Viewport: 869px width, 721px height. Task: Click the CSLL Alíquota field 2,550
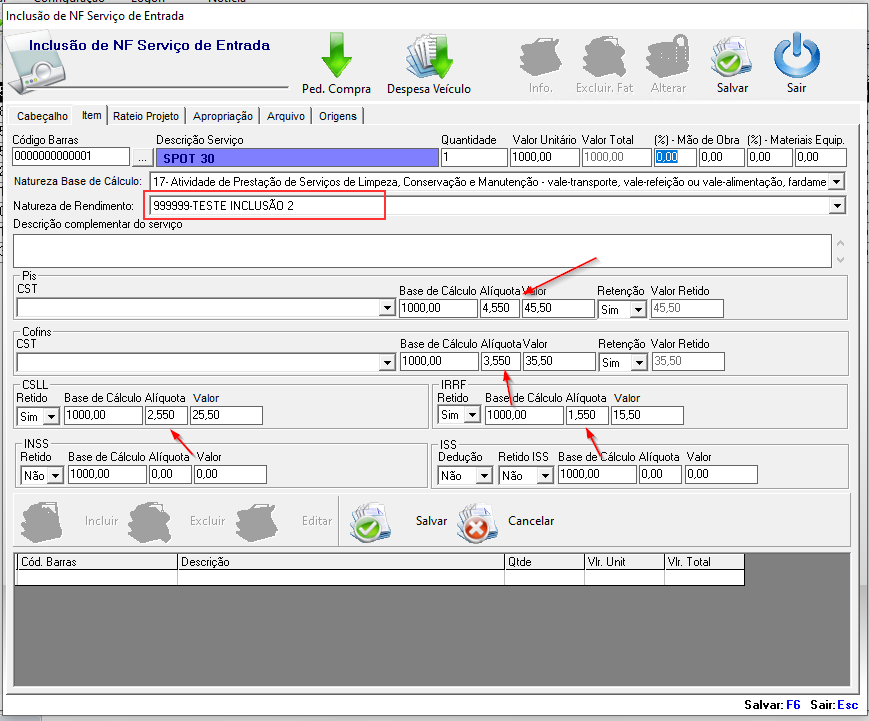point(166,415)
